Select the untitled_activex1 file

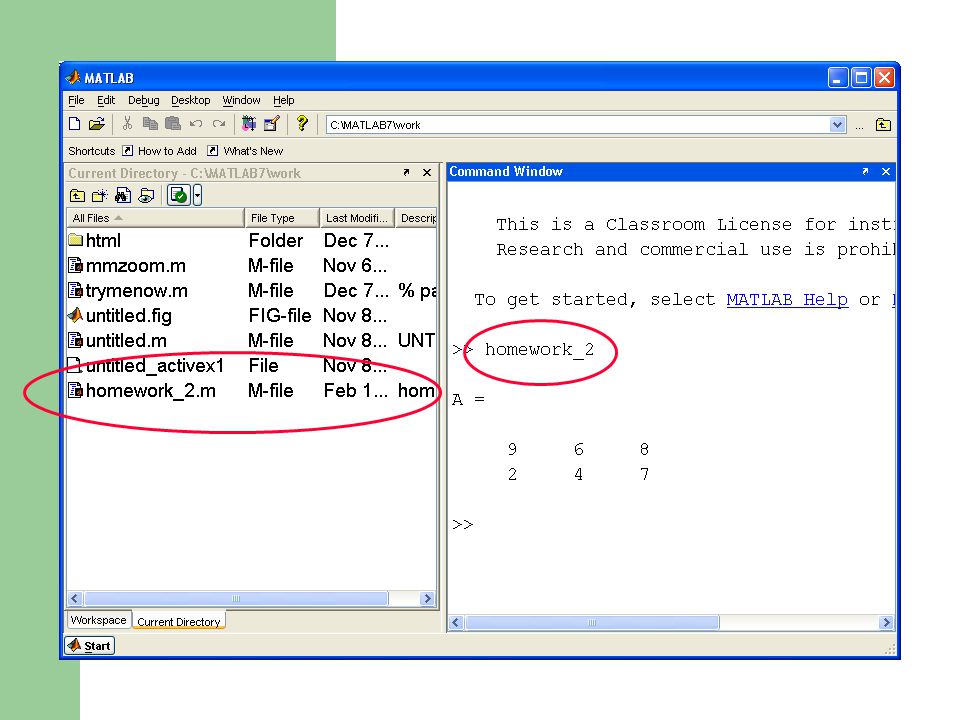(251, 366)
